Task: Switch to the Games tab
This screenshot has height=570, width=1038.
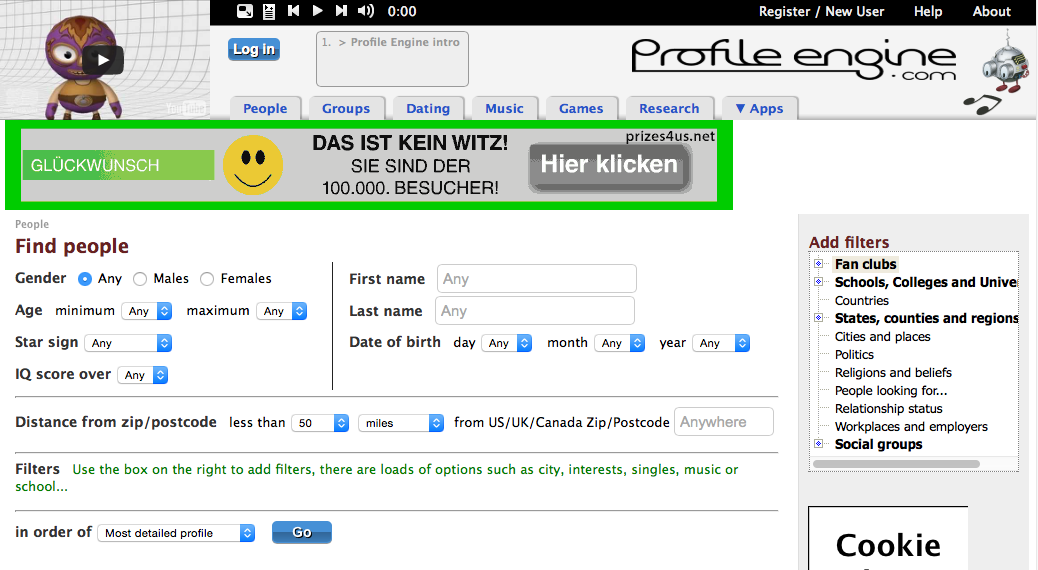Action: pyautogui.click(x=581, y=109)
